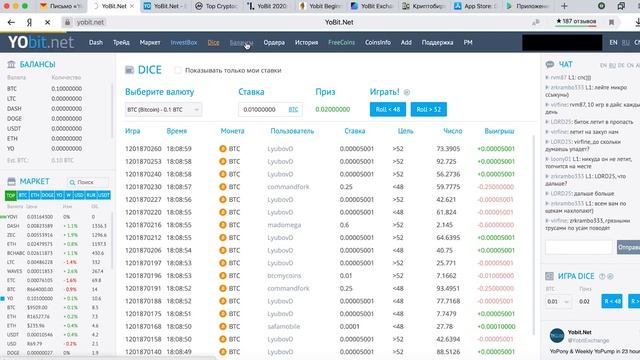Click user commandfork in row 1201870230
The height and width of the screenshot is (360, 640).
pos(288,187)
